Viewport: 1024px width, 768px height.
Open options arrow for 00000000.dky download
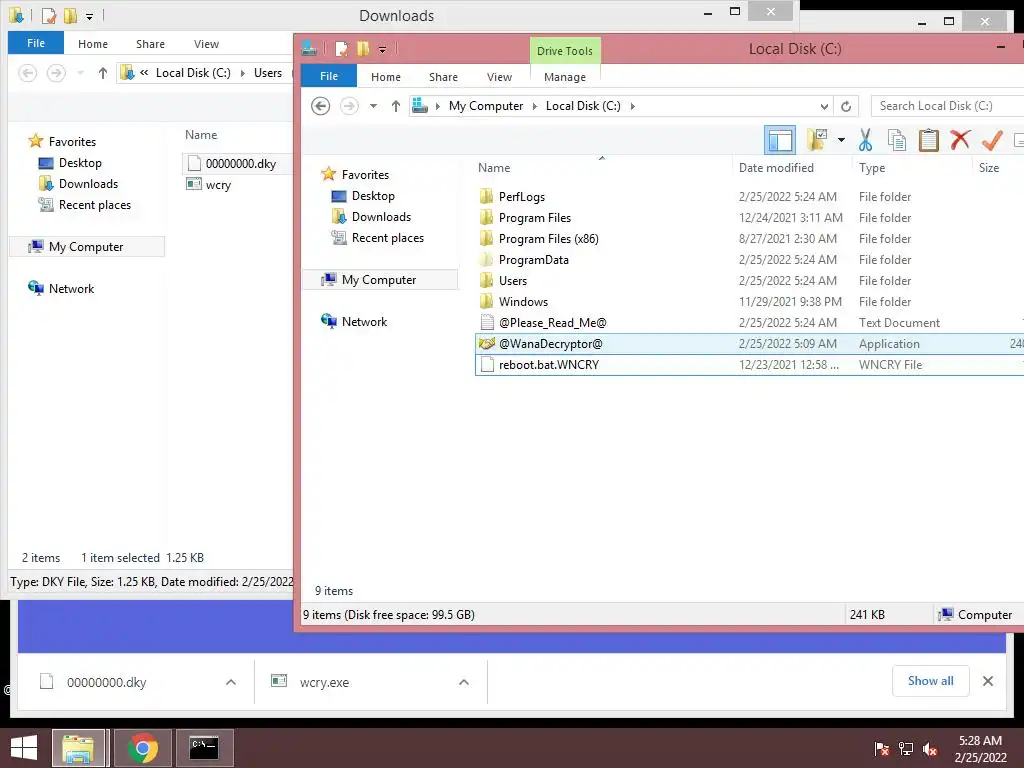click(231, 682)
